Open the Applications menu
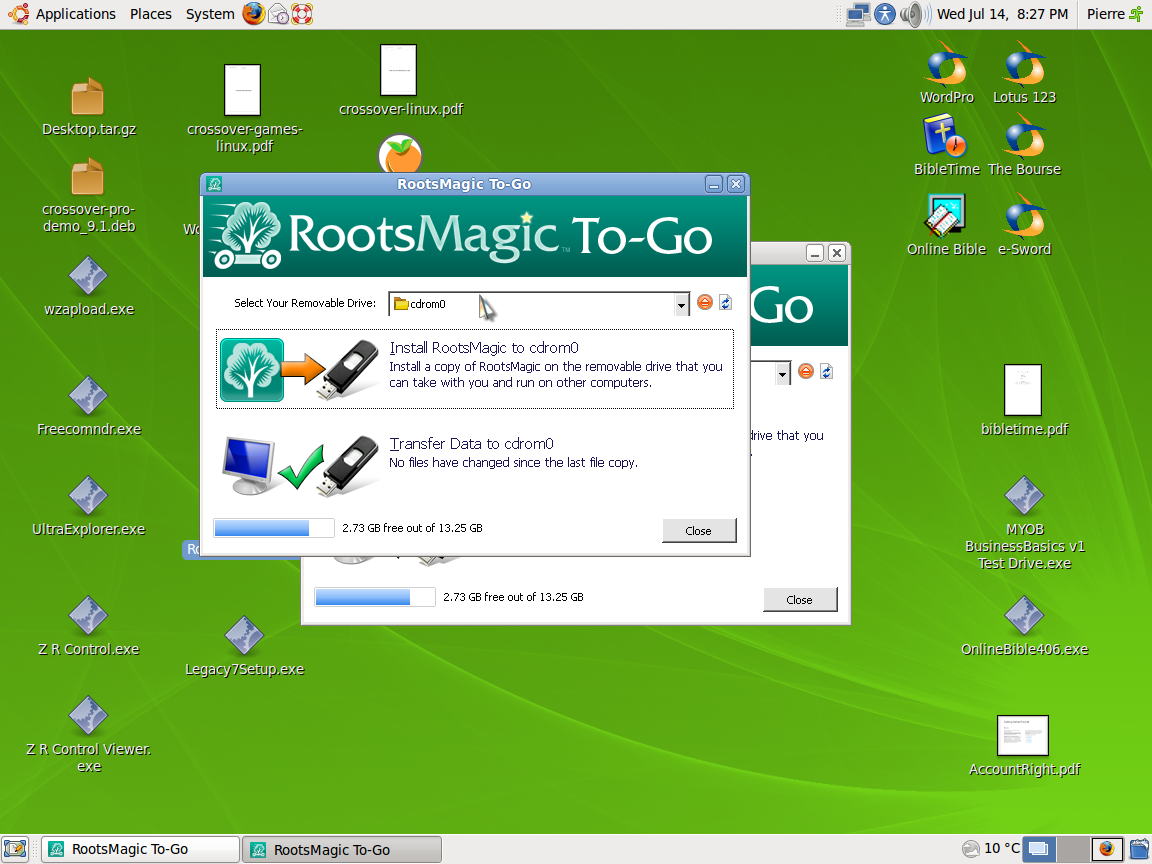1152x864 pixels. pyautogui.click(x=62, y=14)
